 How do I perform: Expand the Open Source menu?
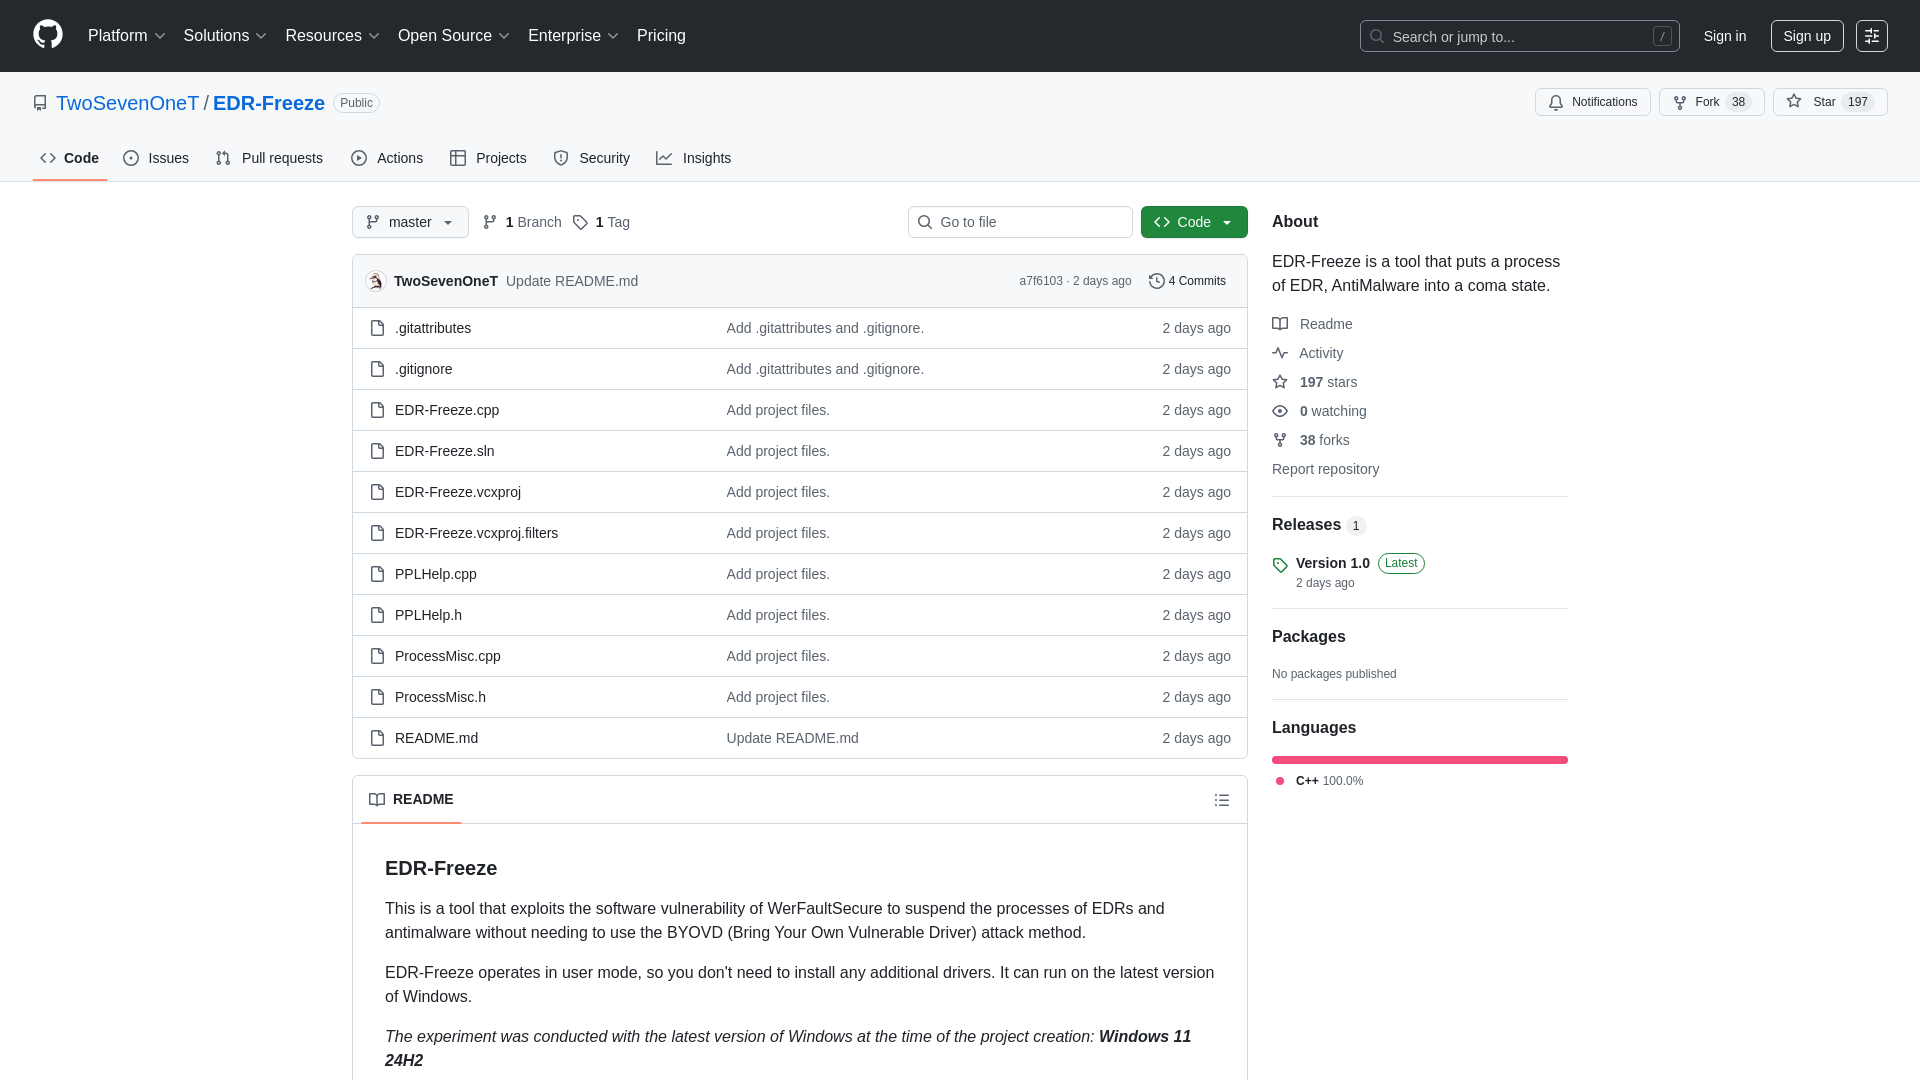tap(454, 36)
